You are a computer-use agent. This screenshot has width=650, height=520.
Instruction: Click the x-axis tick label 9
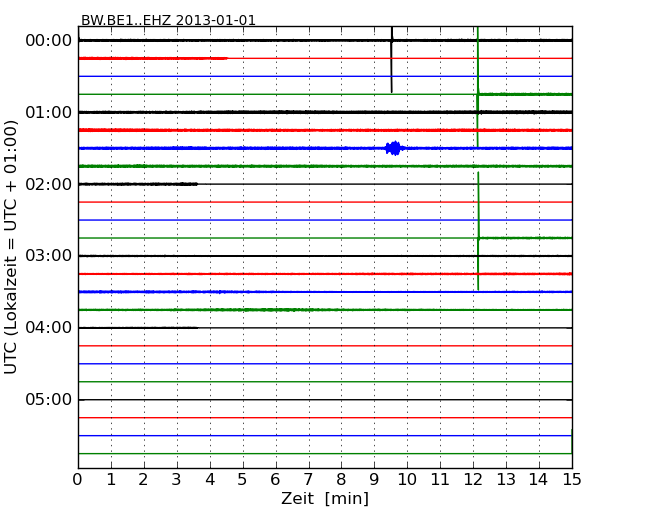[x=374, y=480]
